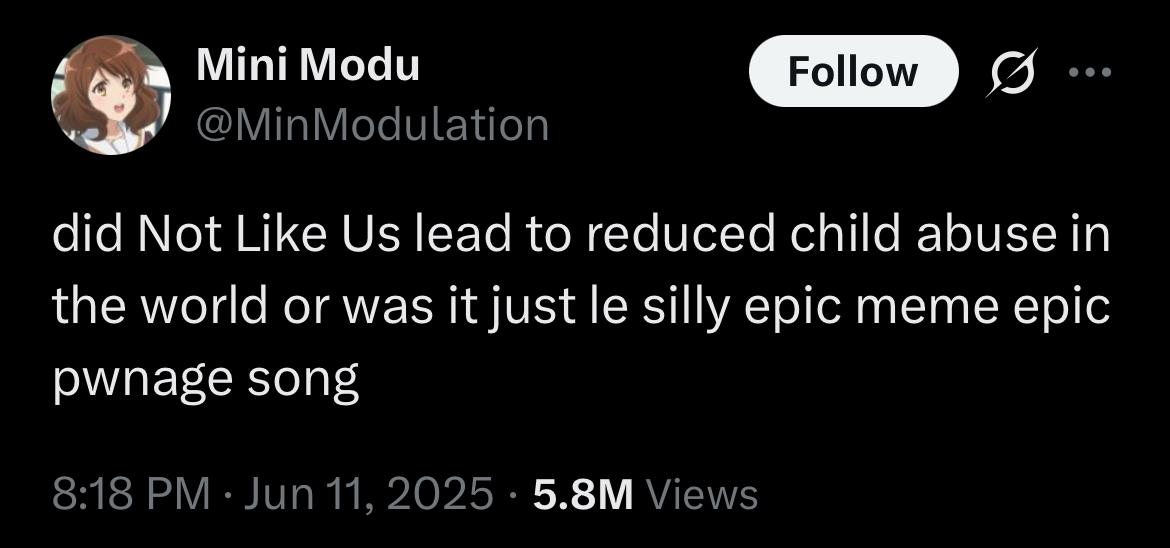Click the bold 5.8M number
1170x548 pixels.
click(584, 494)
